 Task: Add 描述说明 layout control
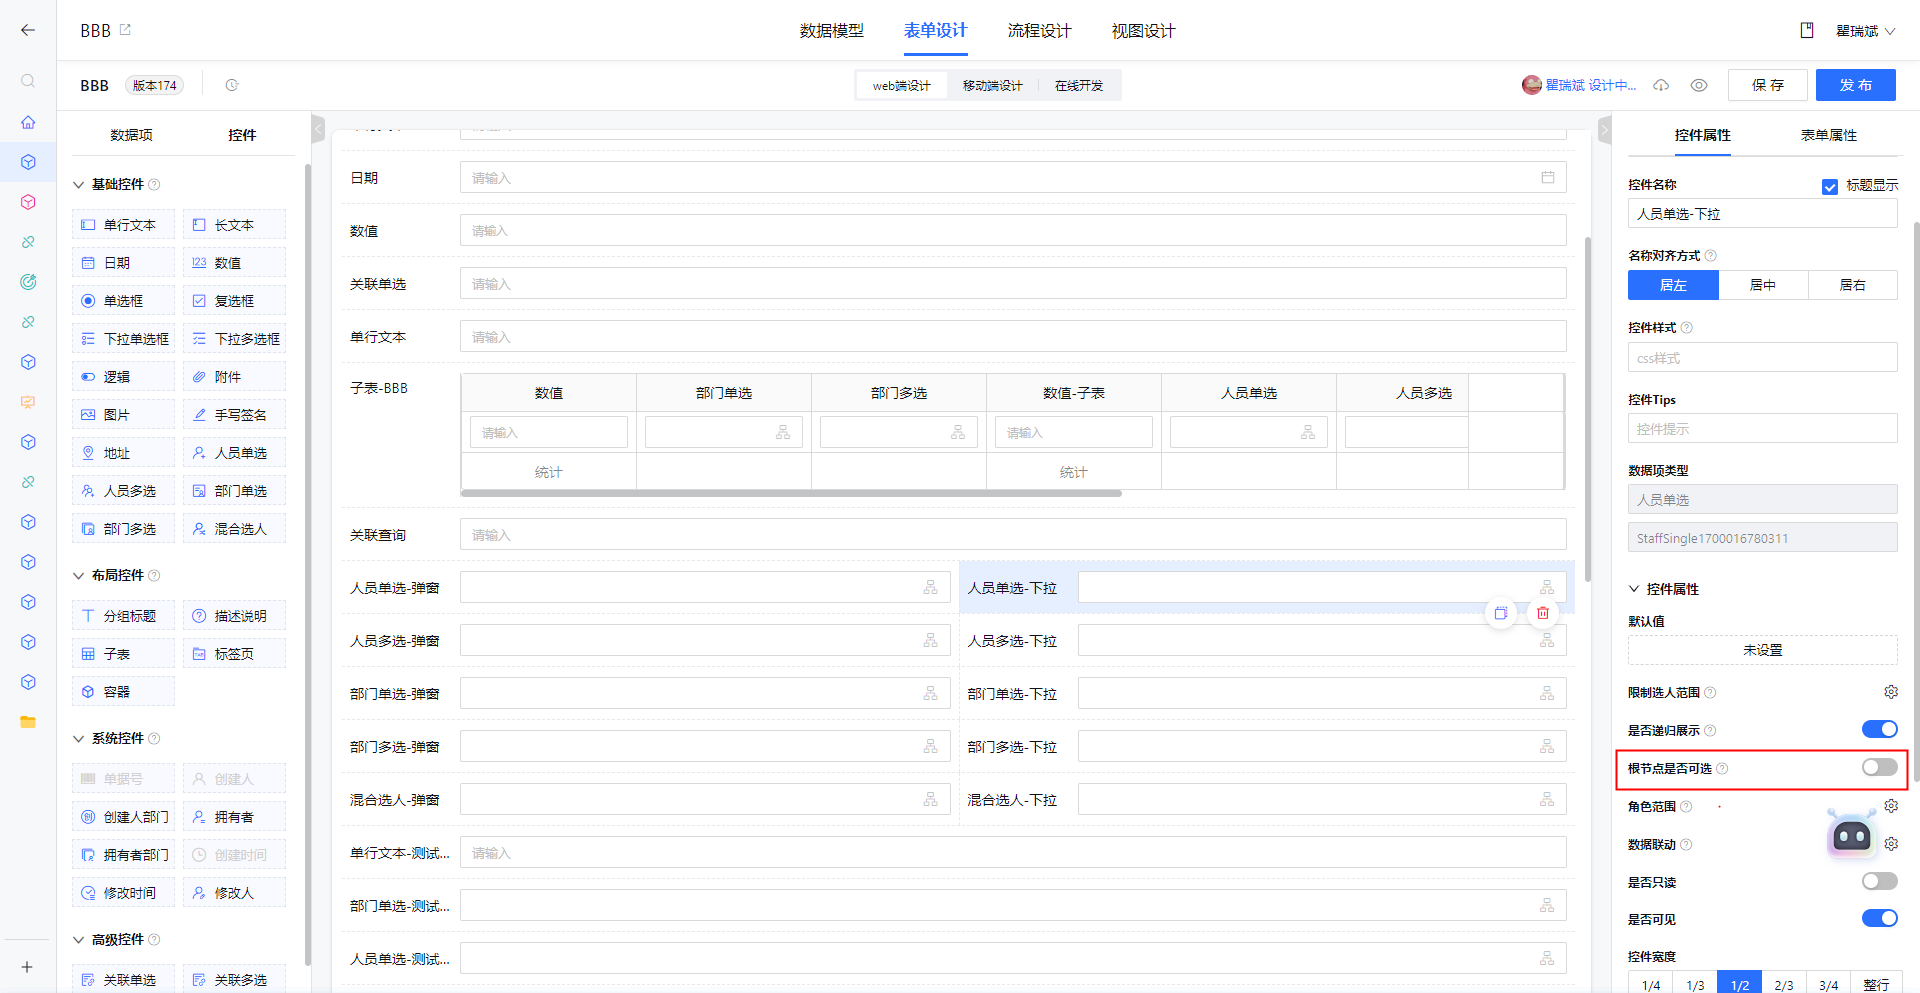(x=234, y=616)
